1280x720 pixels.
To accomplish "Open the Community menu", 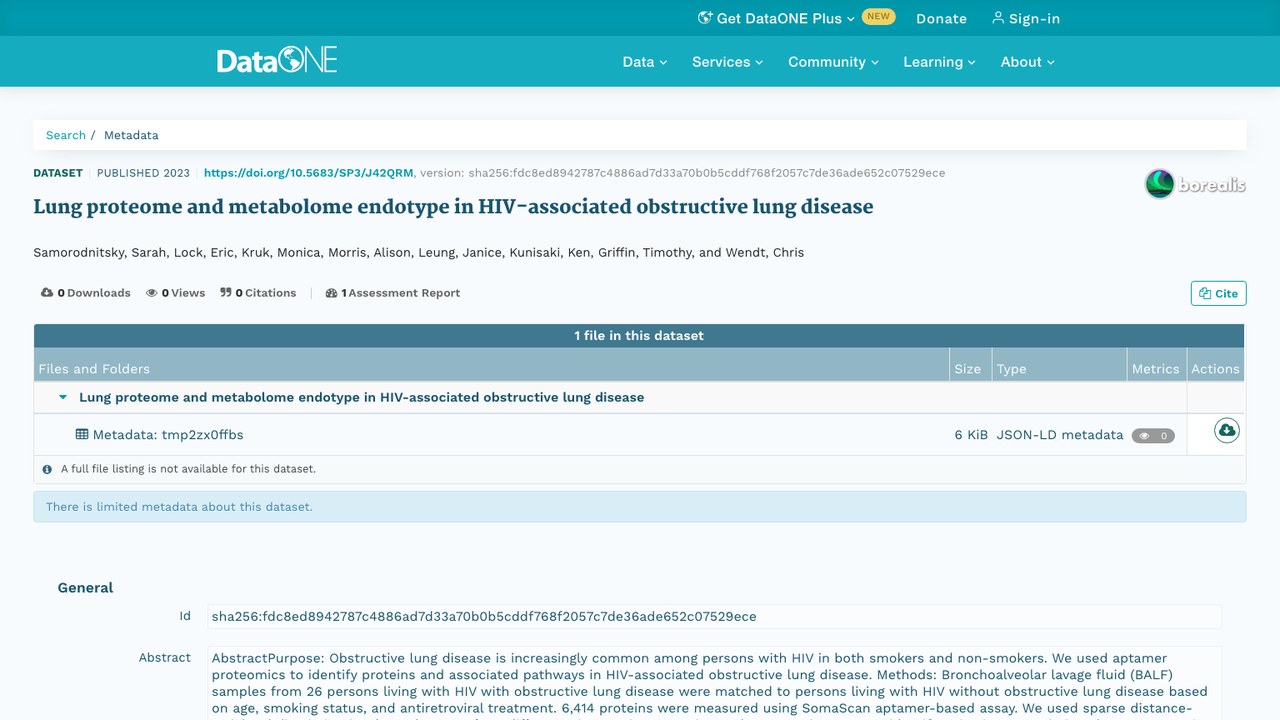I will (833, 62).
